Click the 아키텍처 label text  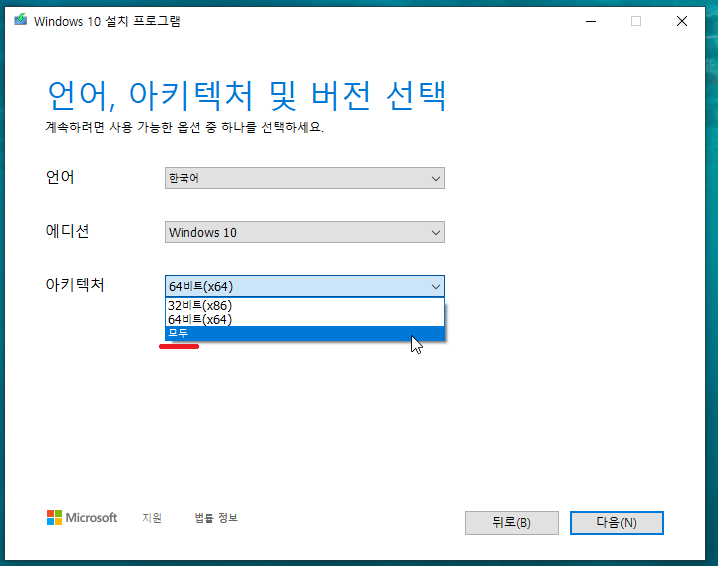point(75,285)
